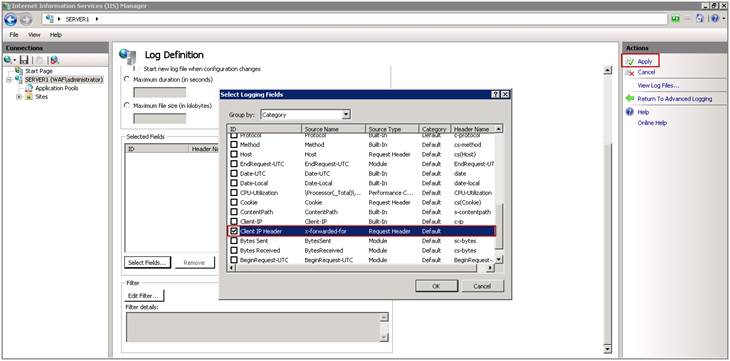Check the Bytes Sent field

pos(234,241)
